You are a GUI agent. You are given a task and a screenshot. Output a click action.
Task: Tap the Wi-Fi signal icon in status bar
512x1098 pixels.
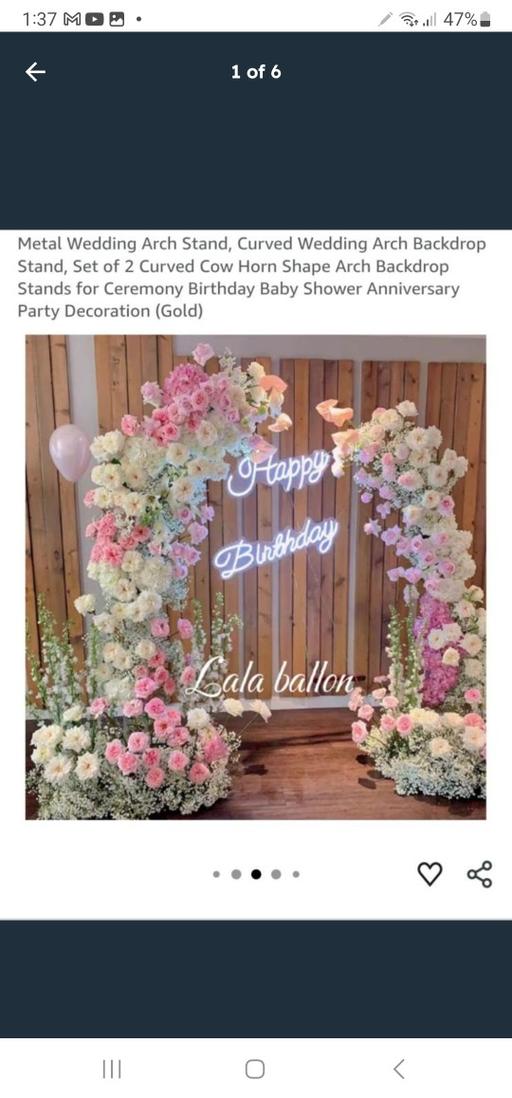click(408, 20)
